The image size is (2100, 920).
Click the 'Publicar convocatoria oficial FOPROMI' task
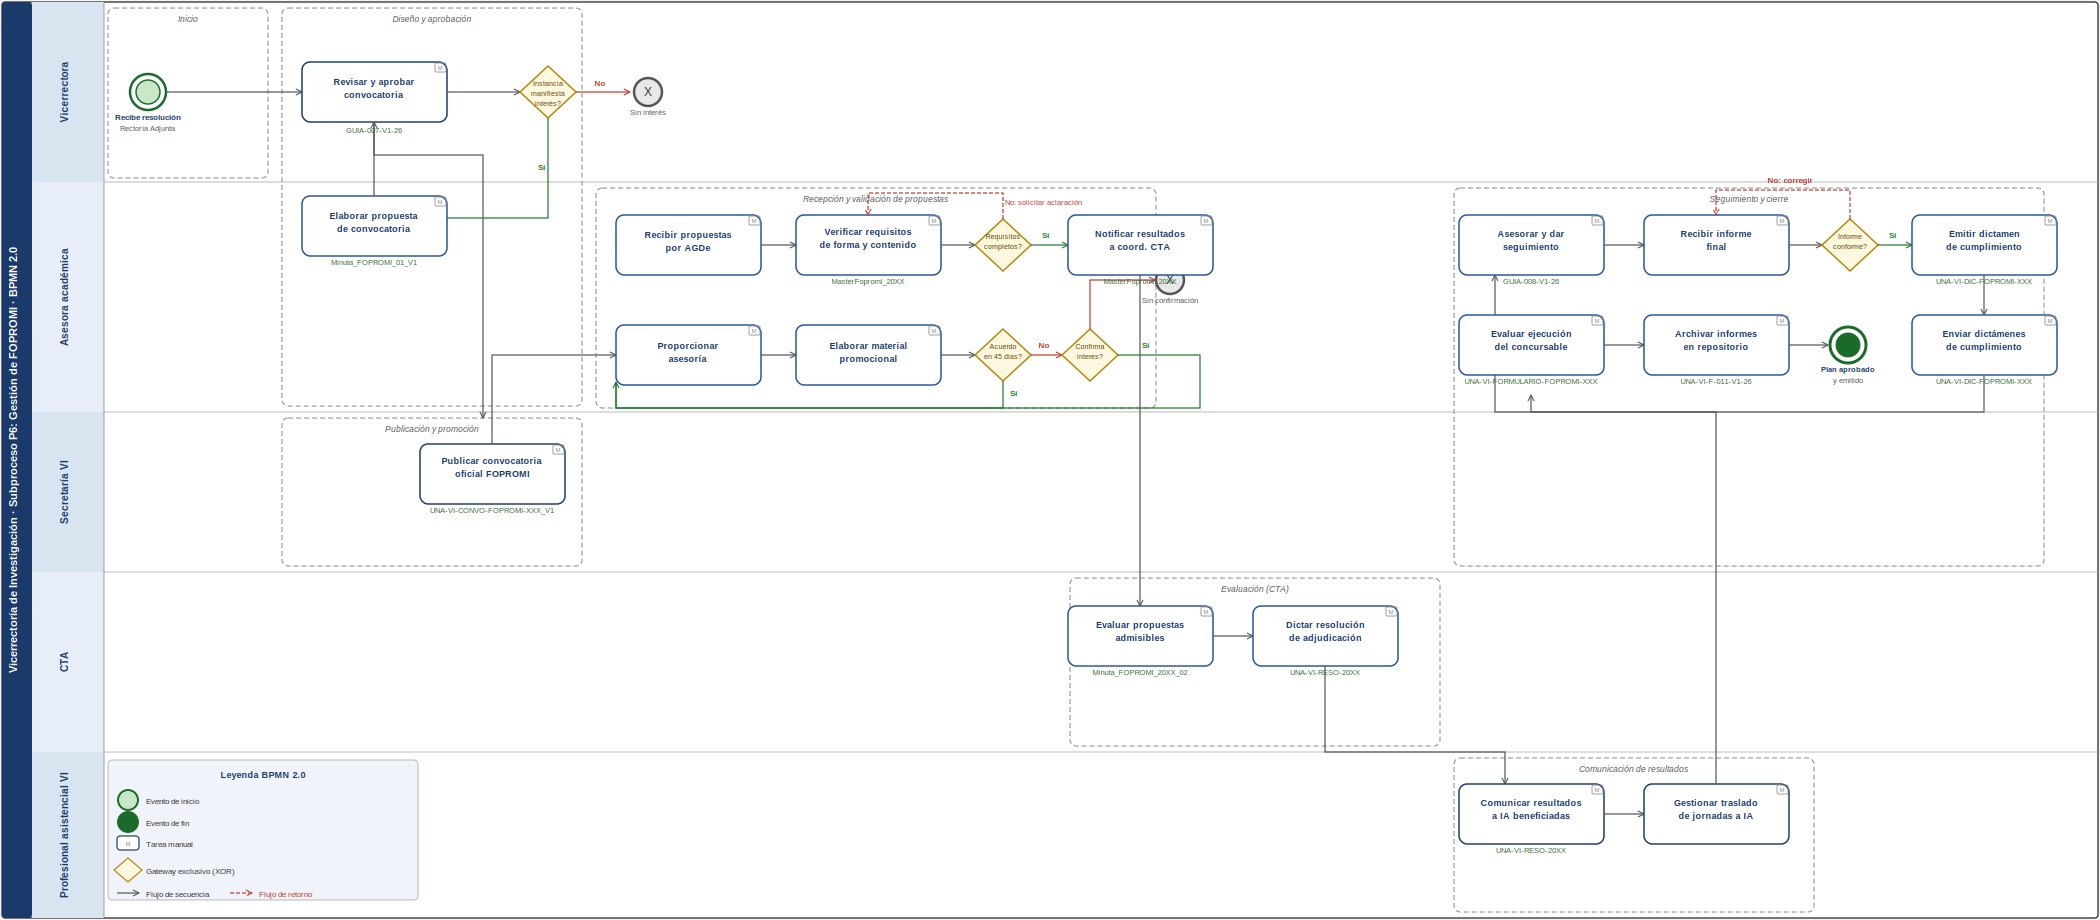[492, 474]
